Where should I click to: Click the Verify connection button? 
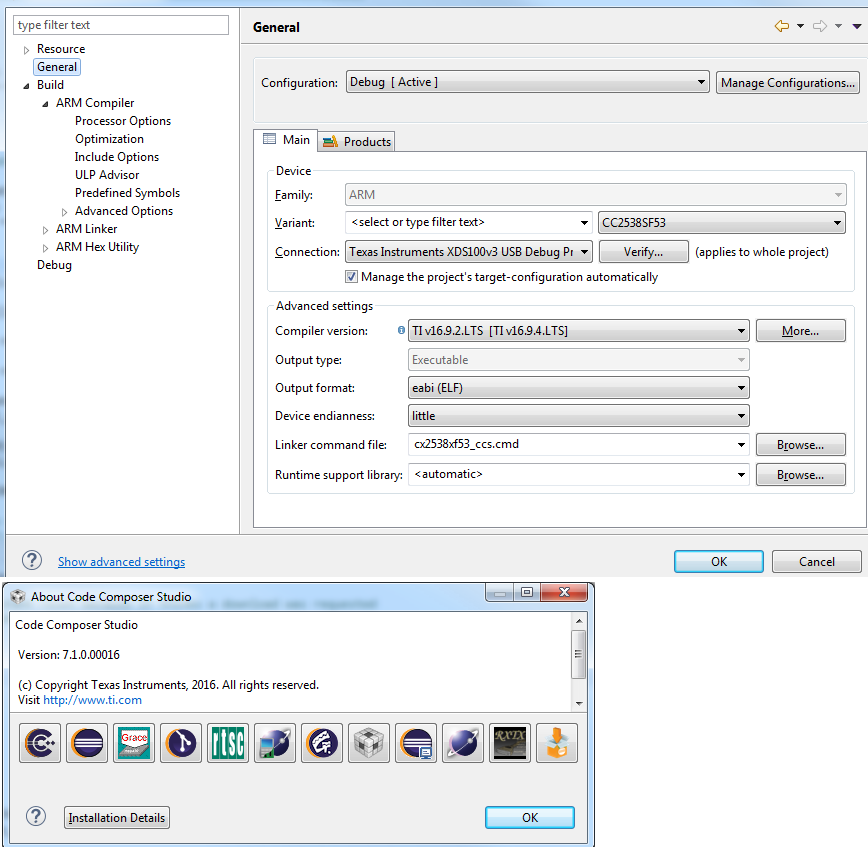pos(643,252)
